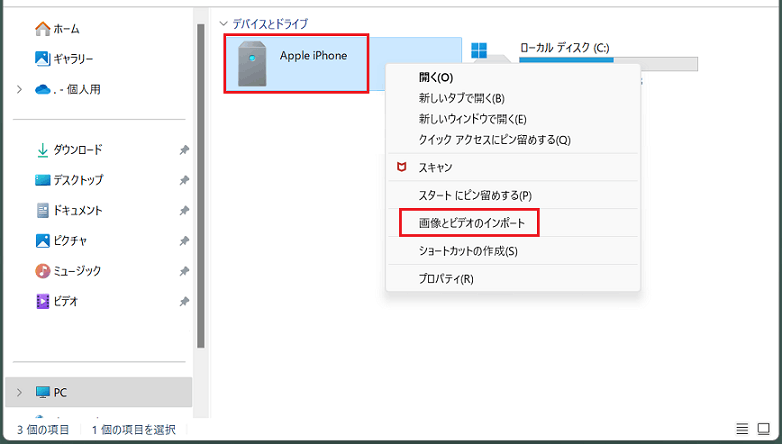Click the ミュージック music icon
The image size is (782, 444).
[42, 271]
